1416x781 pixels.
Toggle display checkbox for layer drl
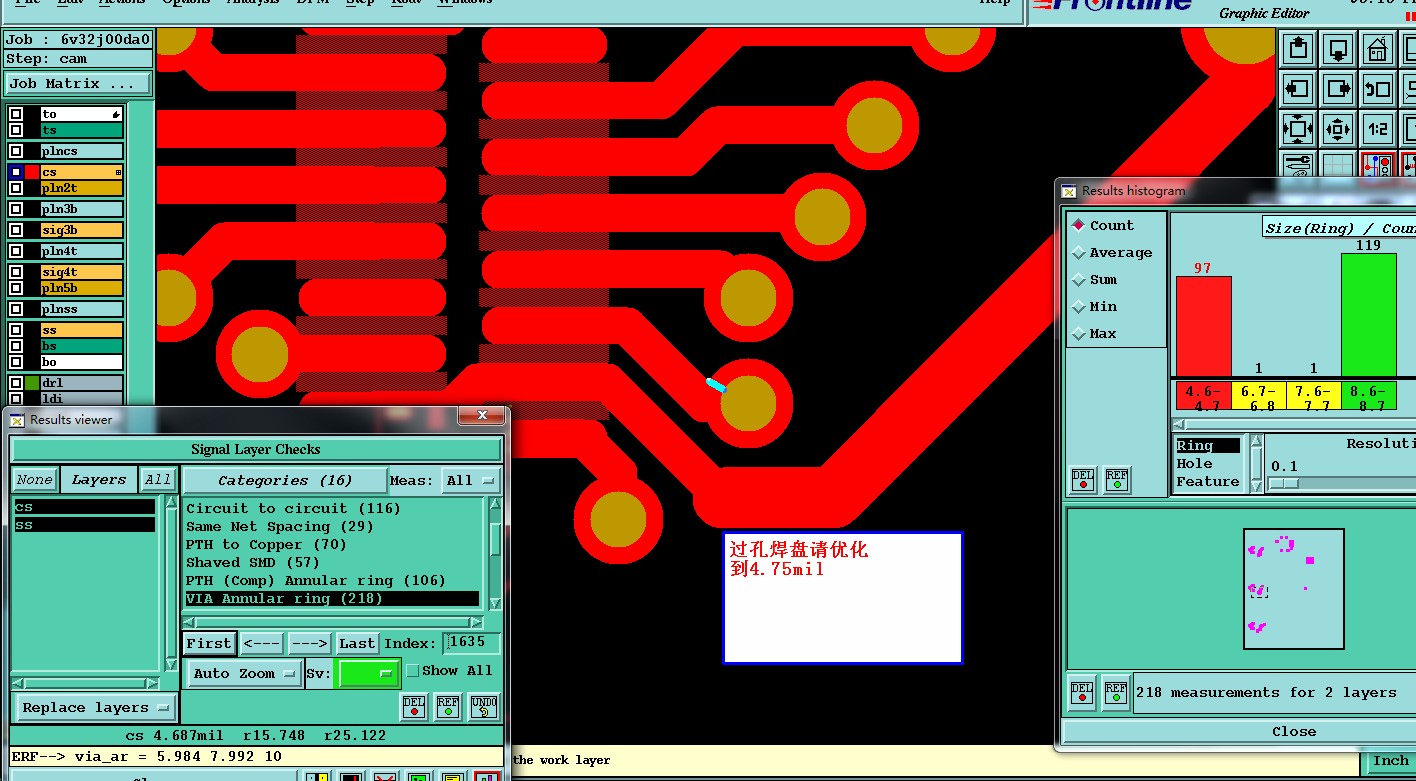click(x=16, y=382)
